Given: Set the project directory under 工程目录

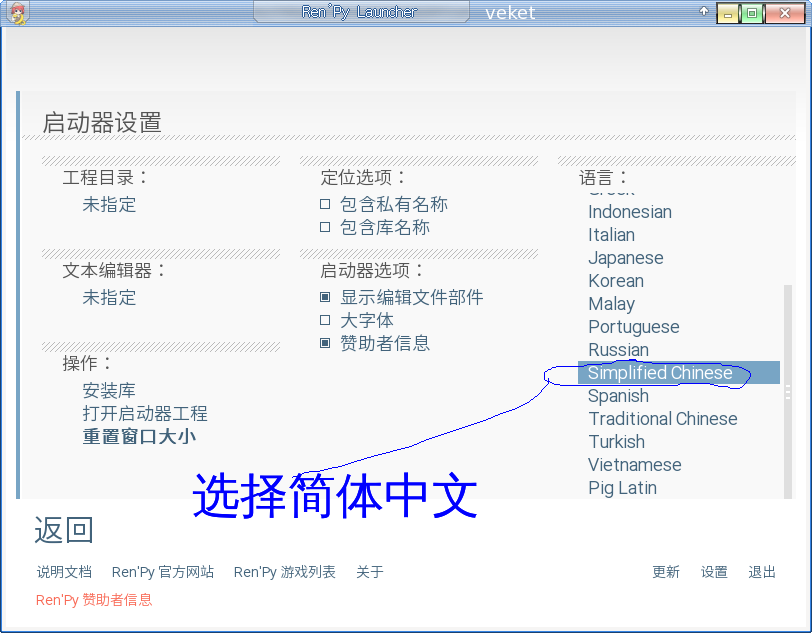Looking at the screenshot, I should 109,205.
